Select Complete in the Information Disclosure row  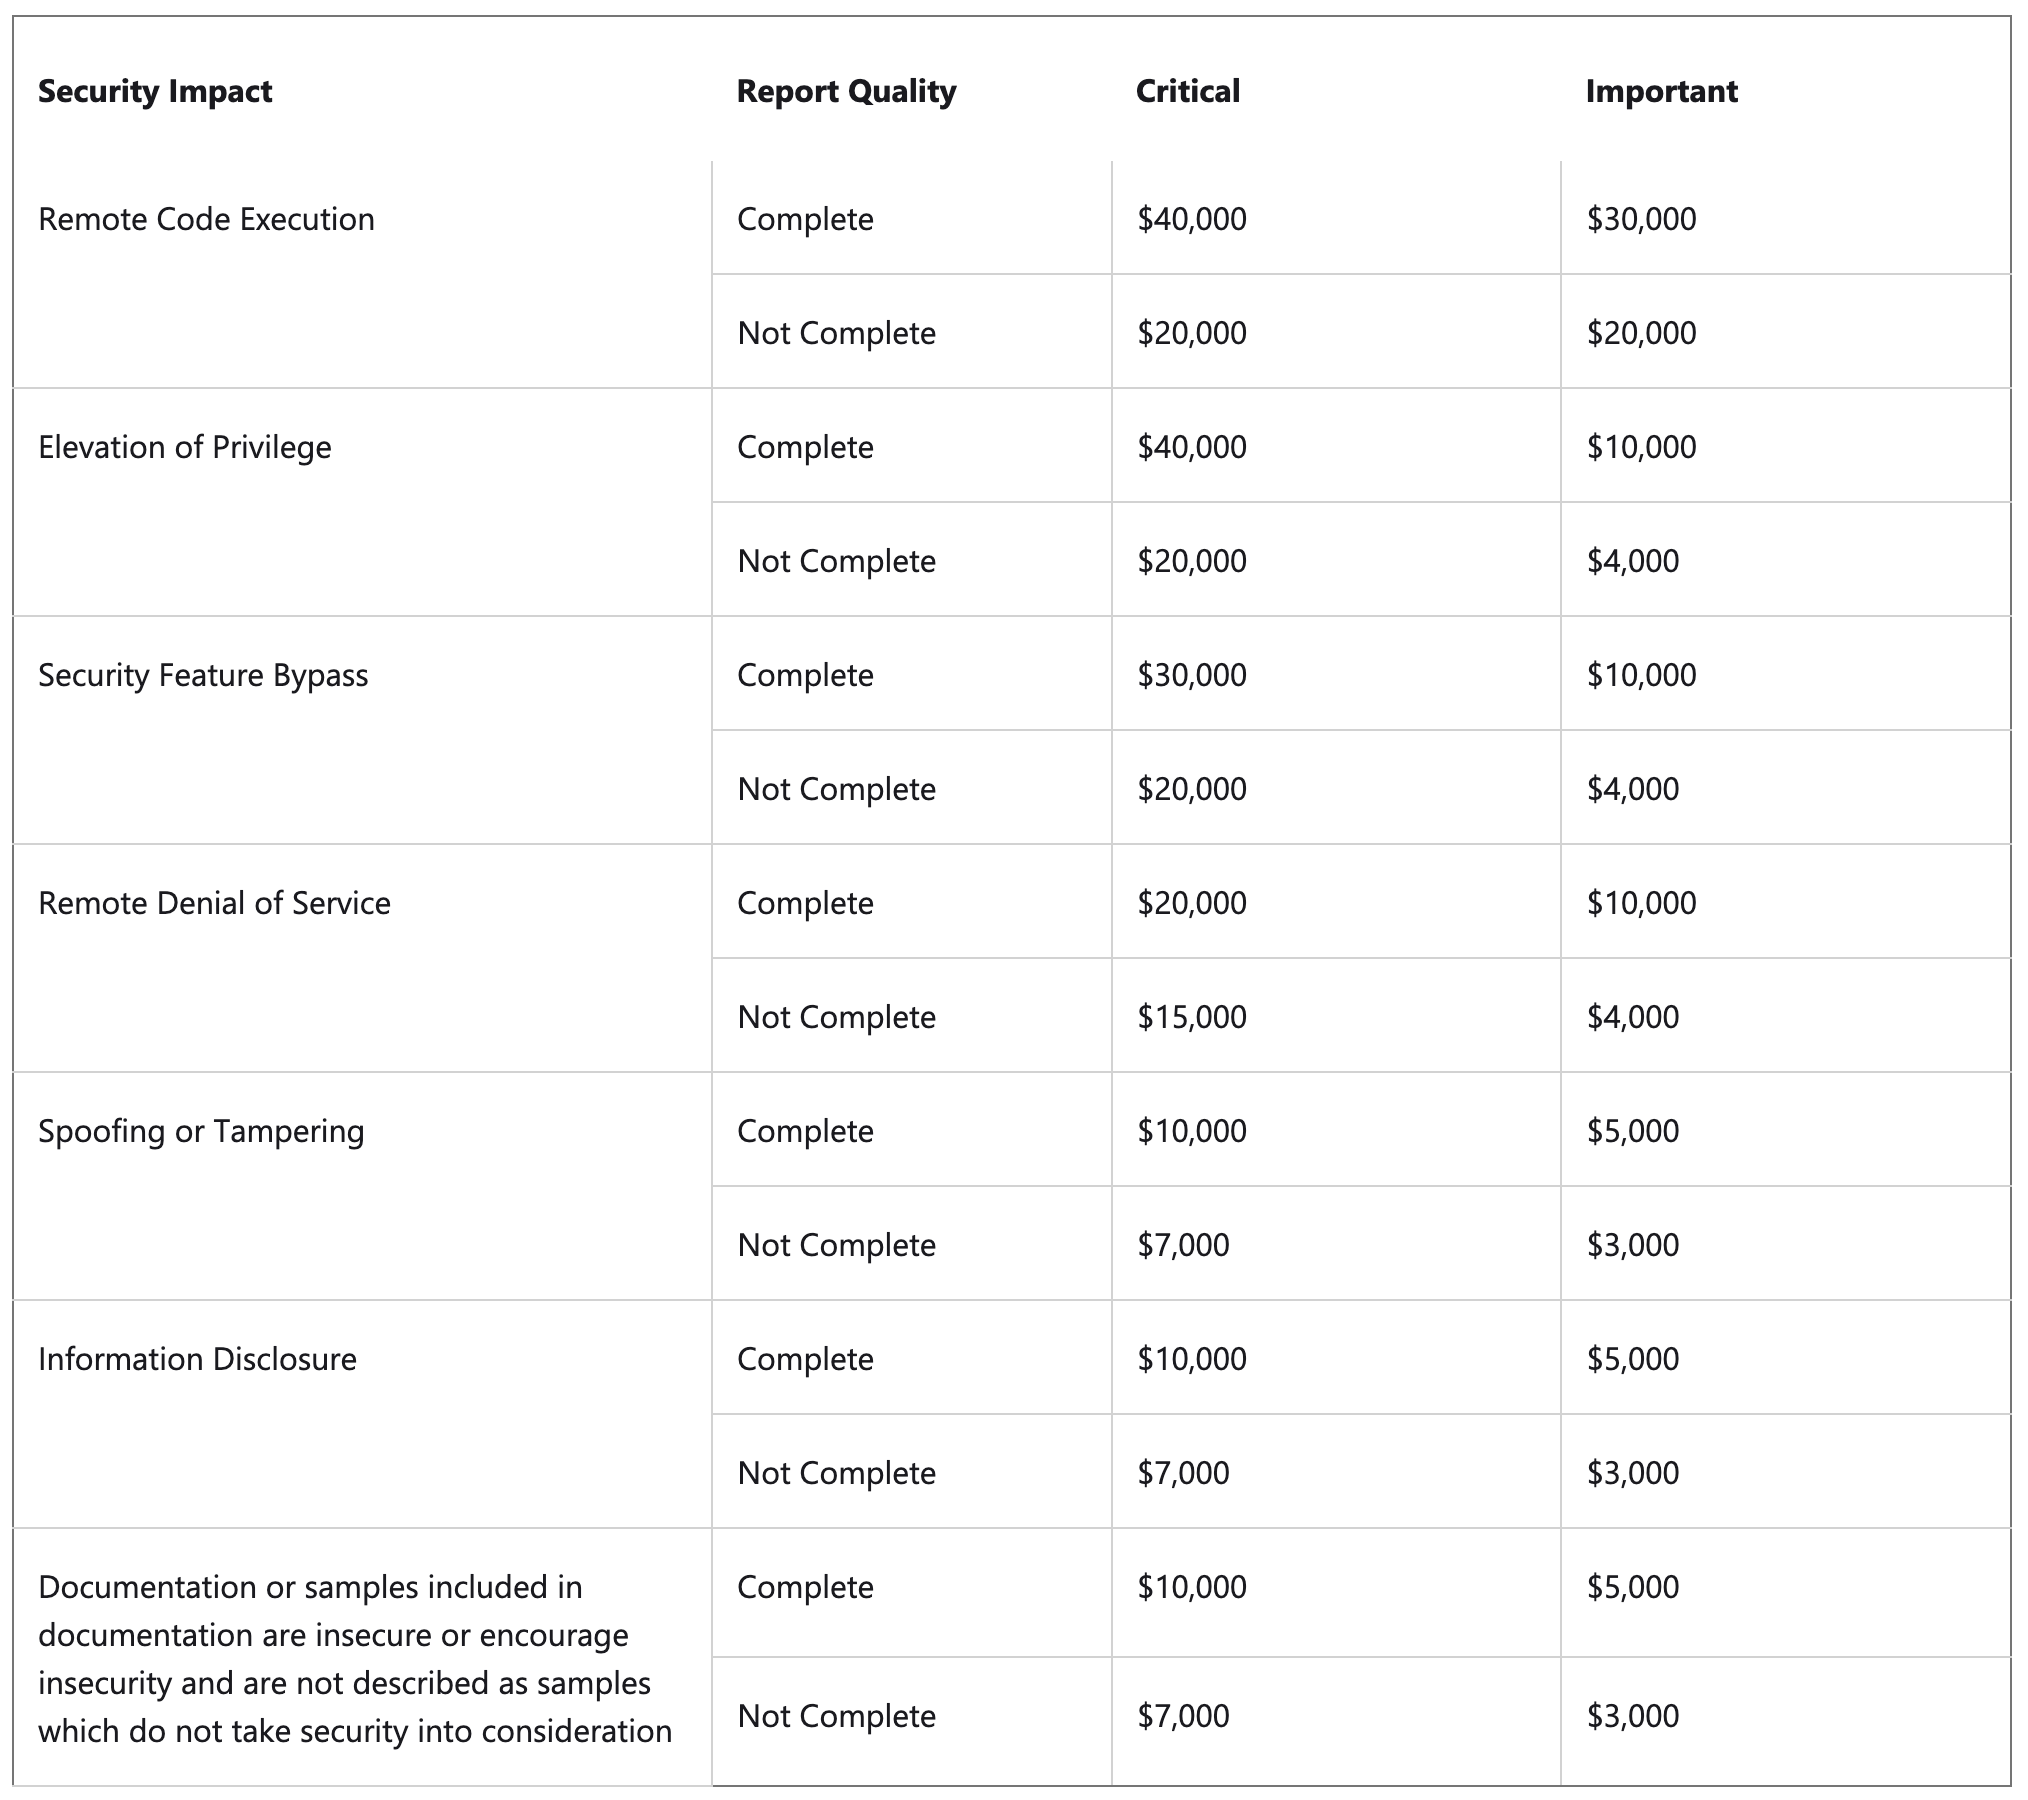[x=805, y=1359]
